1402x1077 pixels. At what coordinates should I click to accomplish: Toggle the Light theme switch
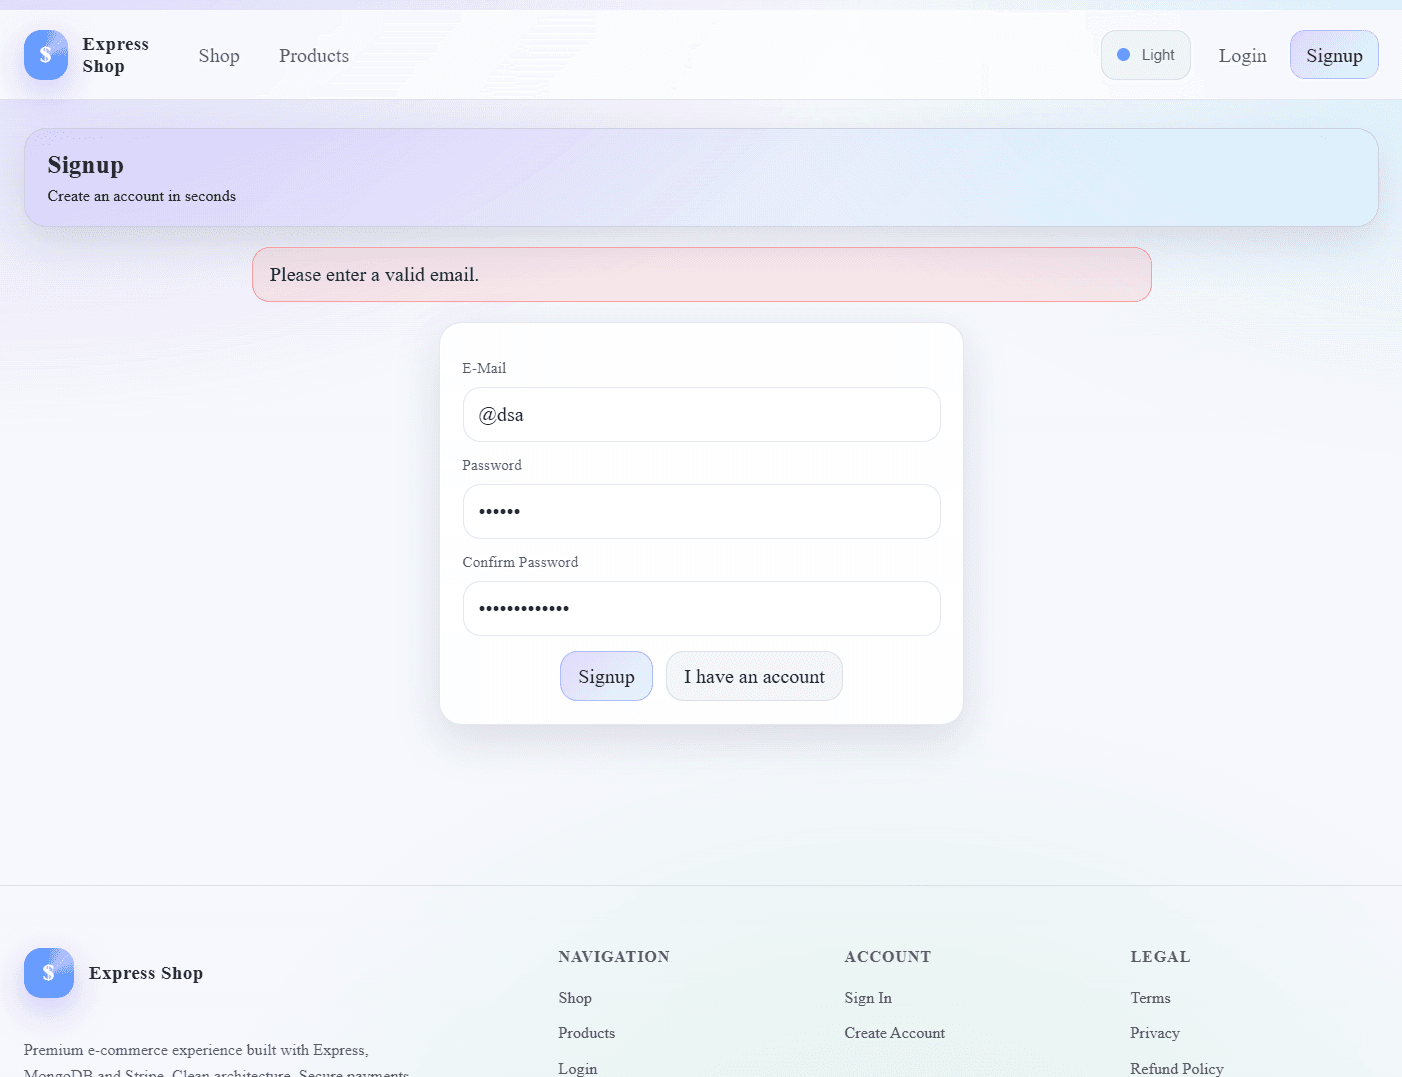pyautogui.click(x=1145, y=55)
